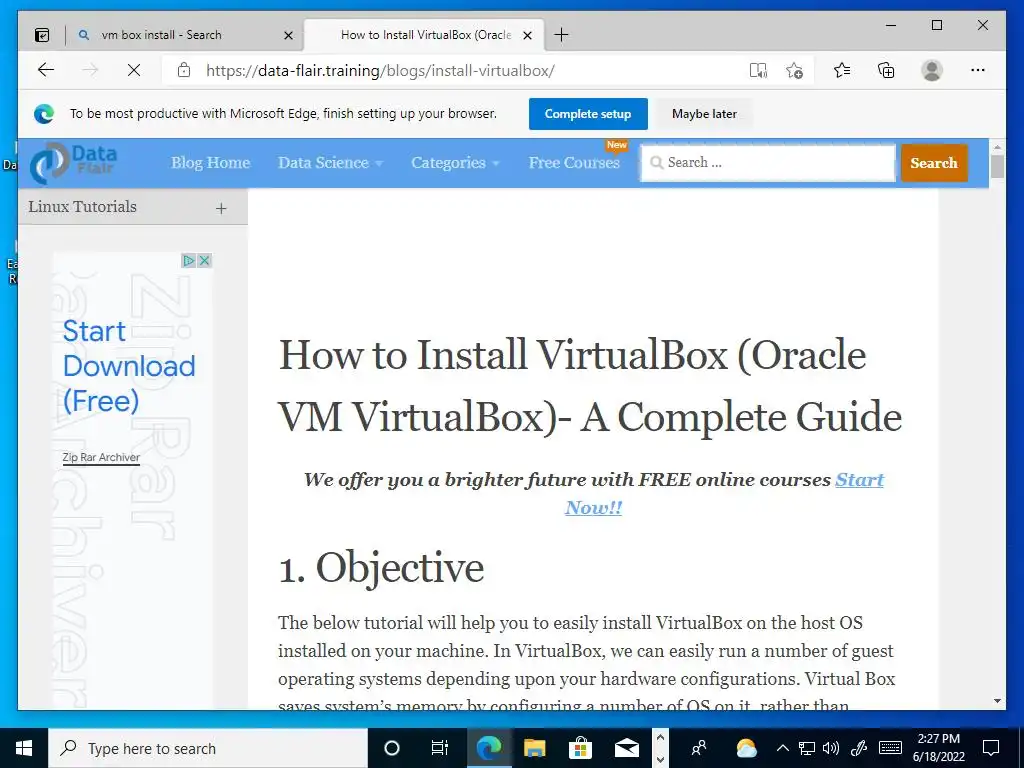Image resolution: width=1024 pixels, height=768 pixels.
Task: Open Task View in taskbar
Action: pyautogui.click(x=440, y=748)
